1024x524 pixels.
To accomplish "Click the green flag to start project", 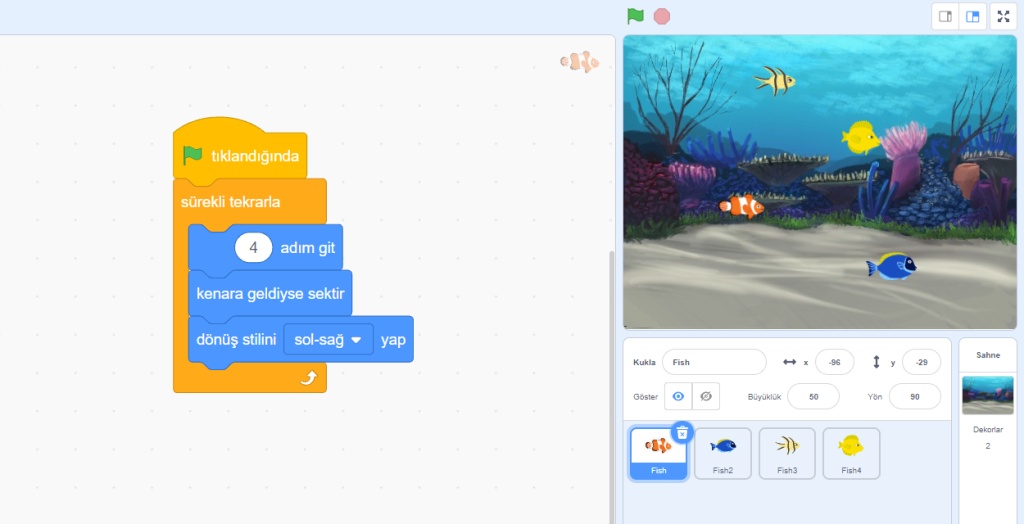I will click(635, 16).
